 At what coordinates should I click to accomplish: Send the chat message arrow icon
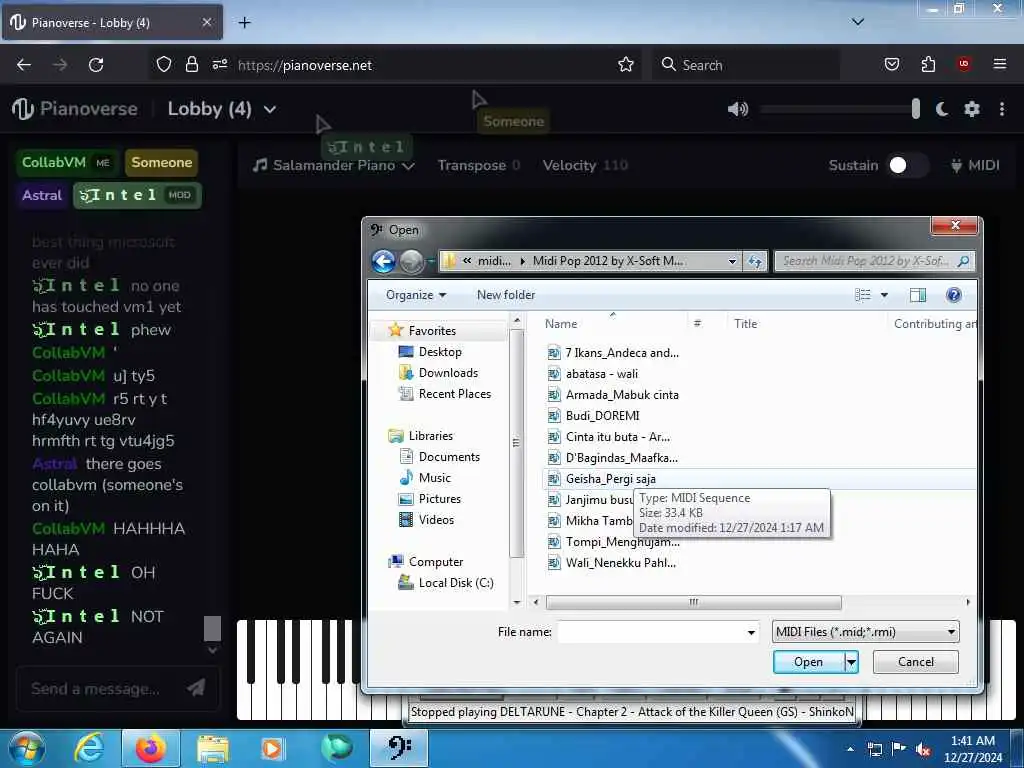tap(196, 687)
